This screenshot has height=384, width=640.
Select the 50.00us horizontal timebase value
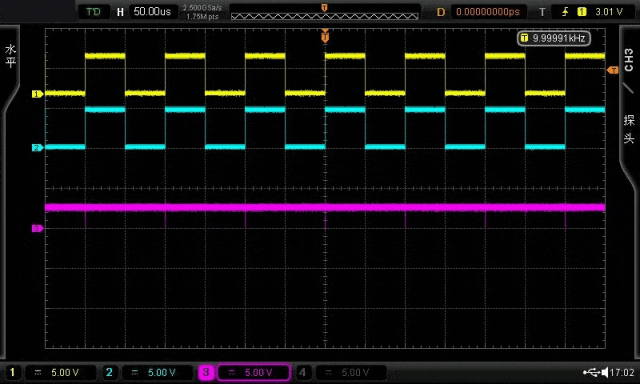coord(152,11)
